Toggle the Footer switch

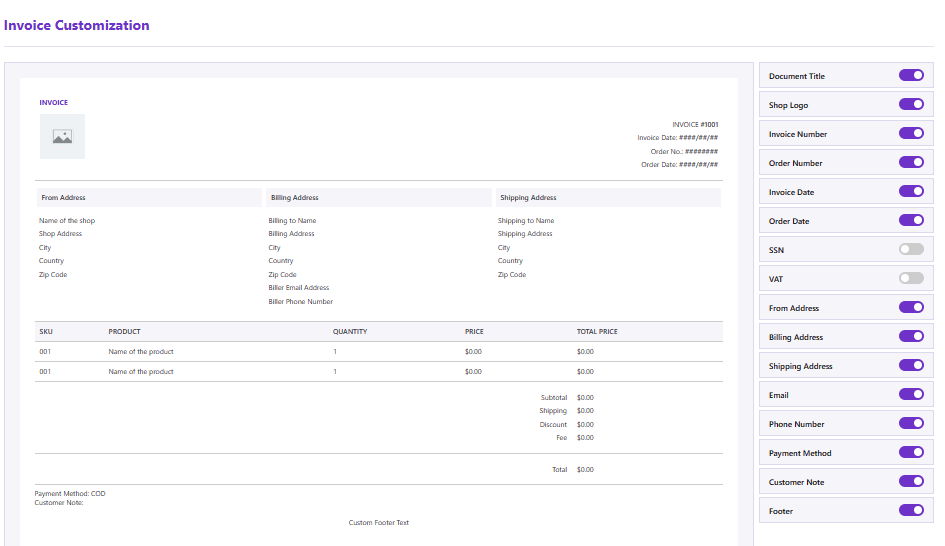(x=911, y=510)
